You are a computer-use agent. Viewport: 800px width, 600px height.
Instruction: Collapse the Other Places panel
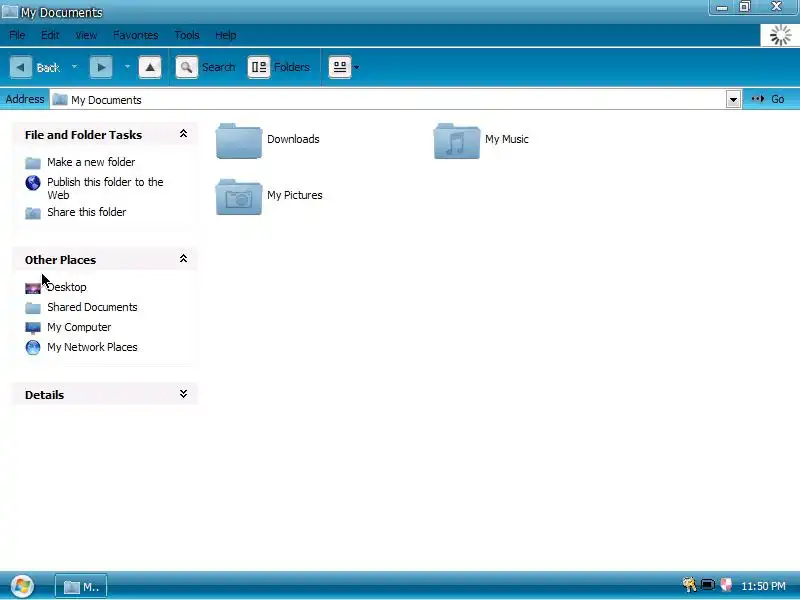point(183,259)
